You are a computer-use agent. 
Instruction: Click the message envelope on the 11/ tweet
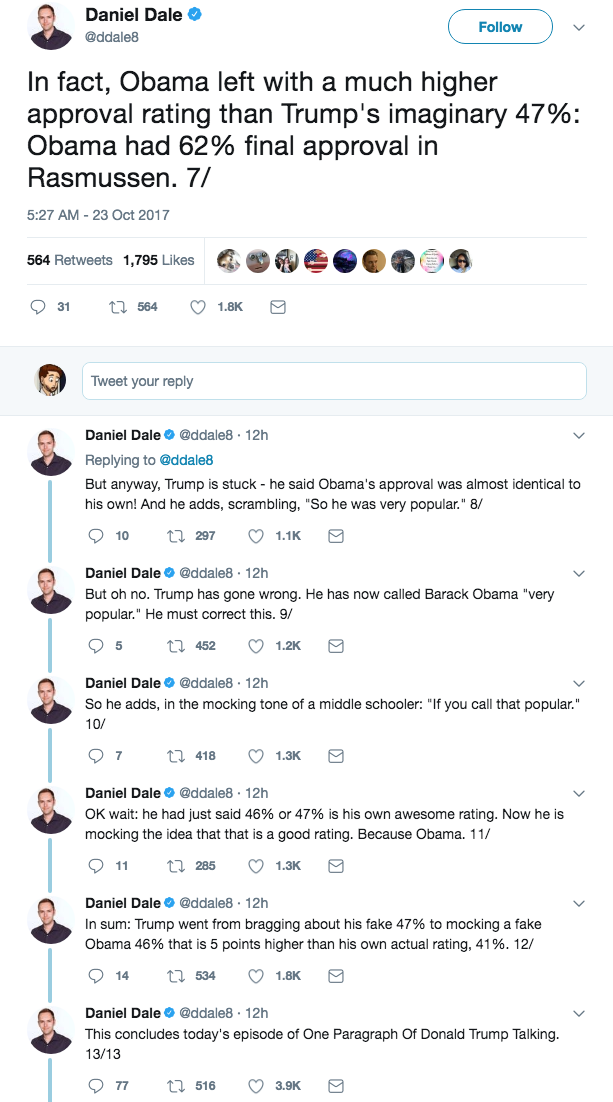[336, 866]
